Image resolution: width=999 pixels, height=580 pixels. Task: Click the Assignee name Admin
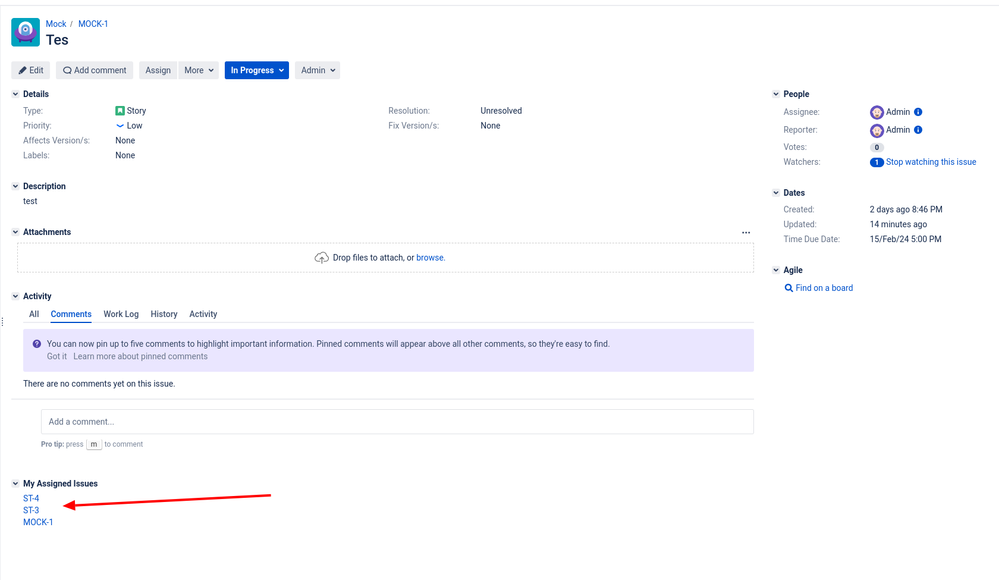(898, 112)
